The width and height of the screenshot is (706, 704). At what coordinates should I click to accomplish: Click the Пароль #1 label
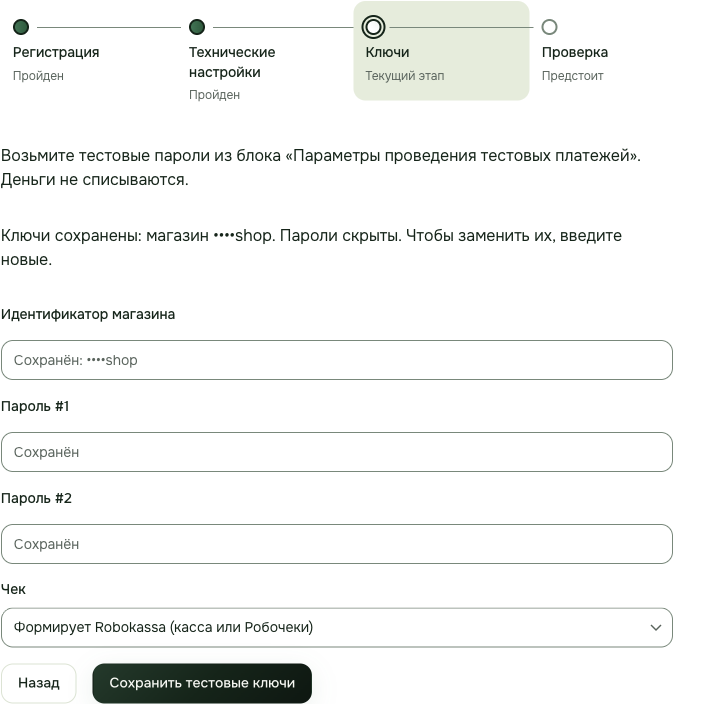tap(35, 406)
